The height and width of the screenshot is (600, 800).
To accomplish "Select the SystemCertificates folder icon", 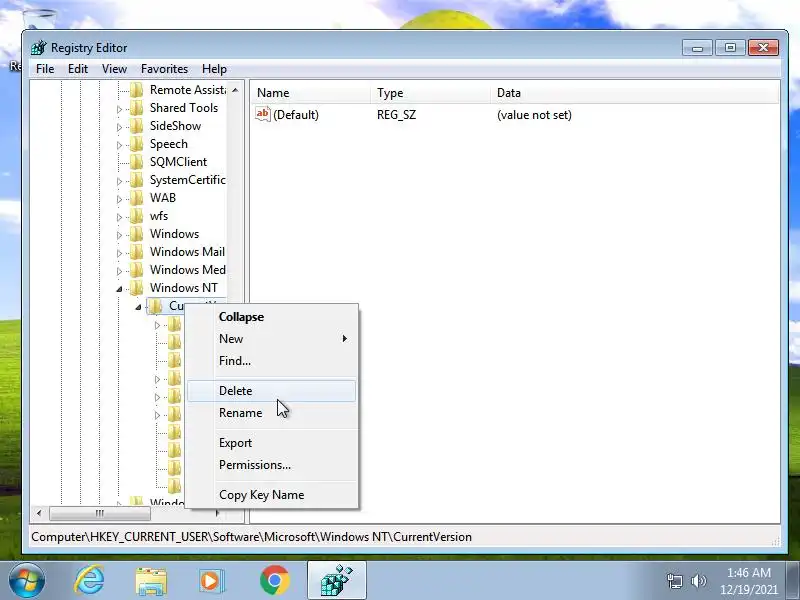I will tap(136, 180).
